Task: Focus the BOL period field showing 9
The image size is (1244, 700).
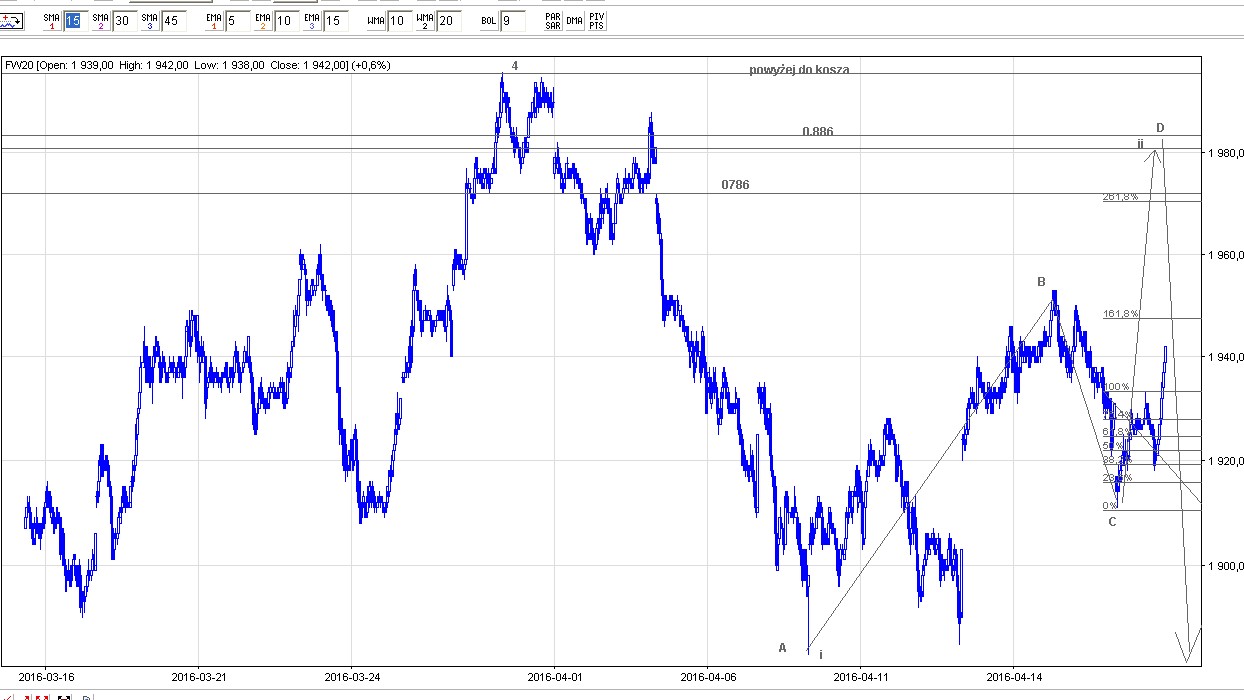Action: (512, 21)
